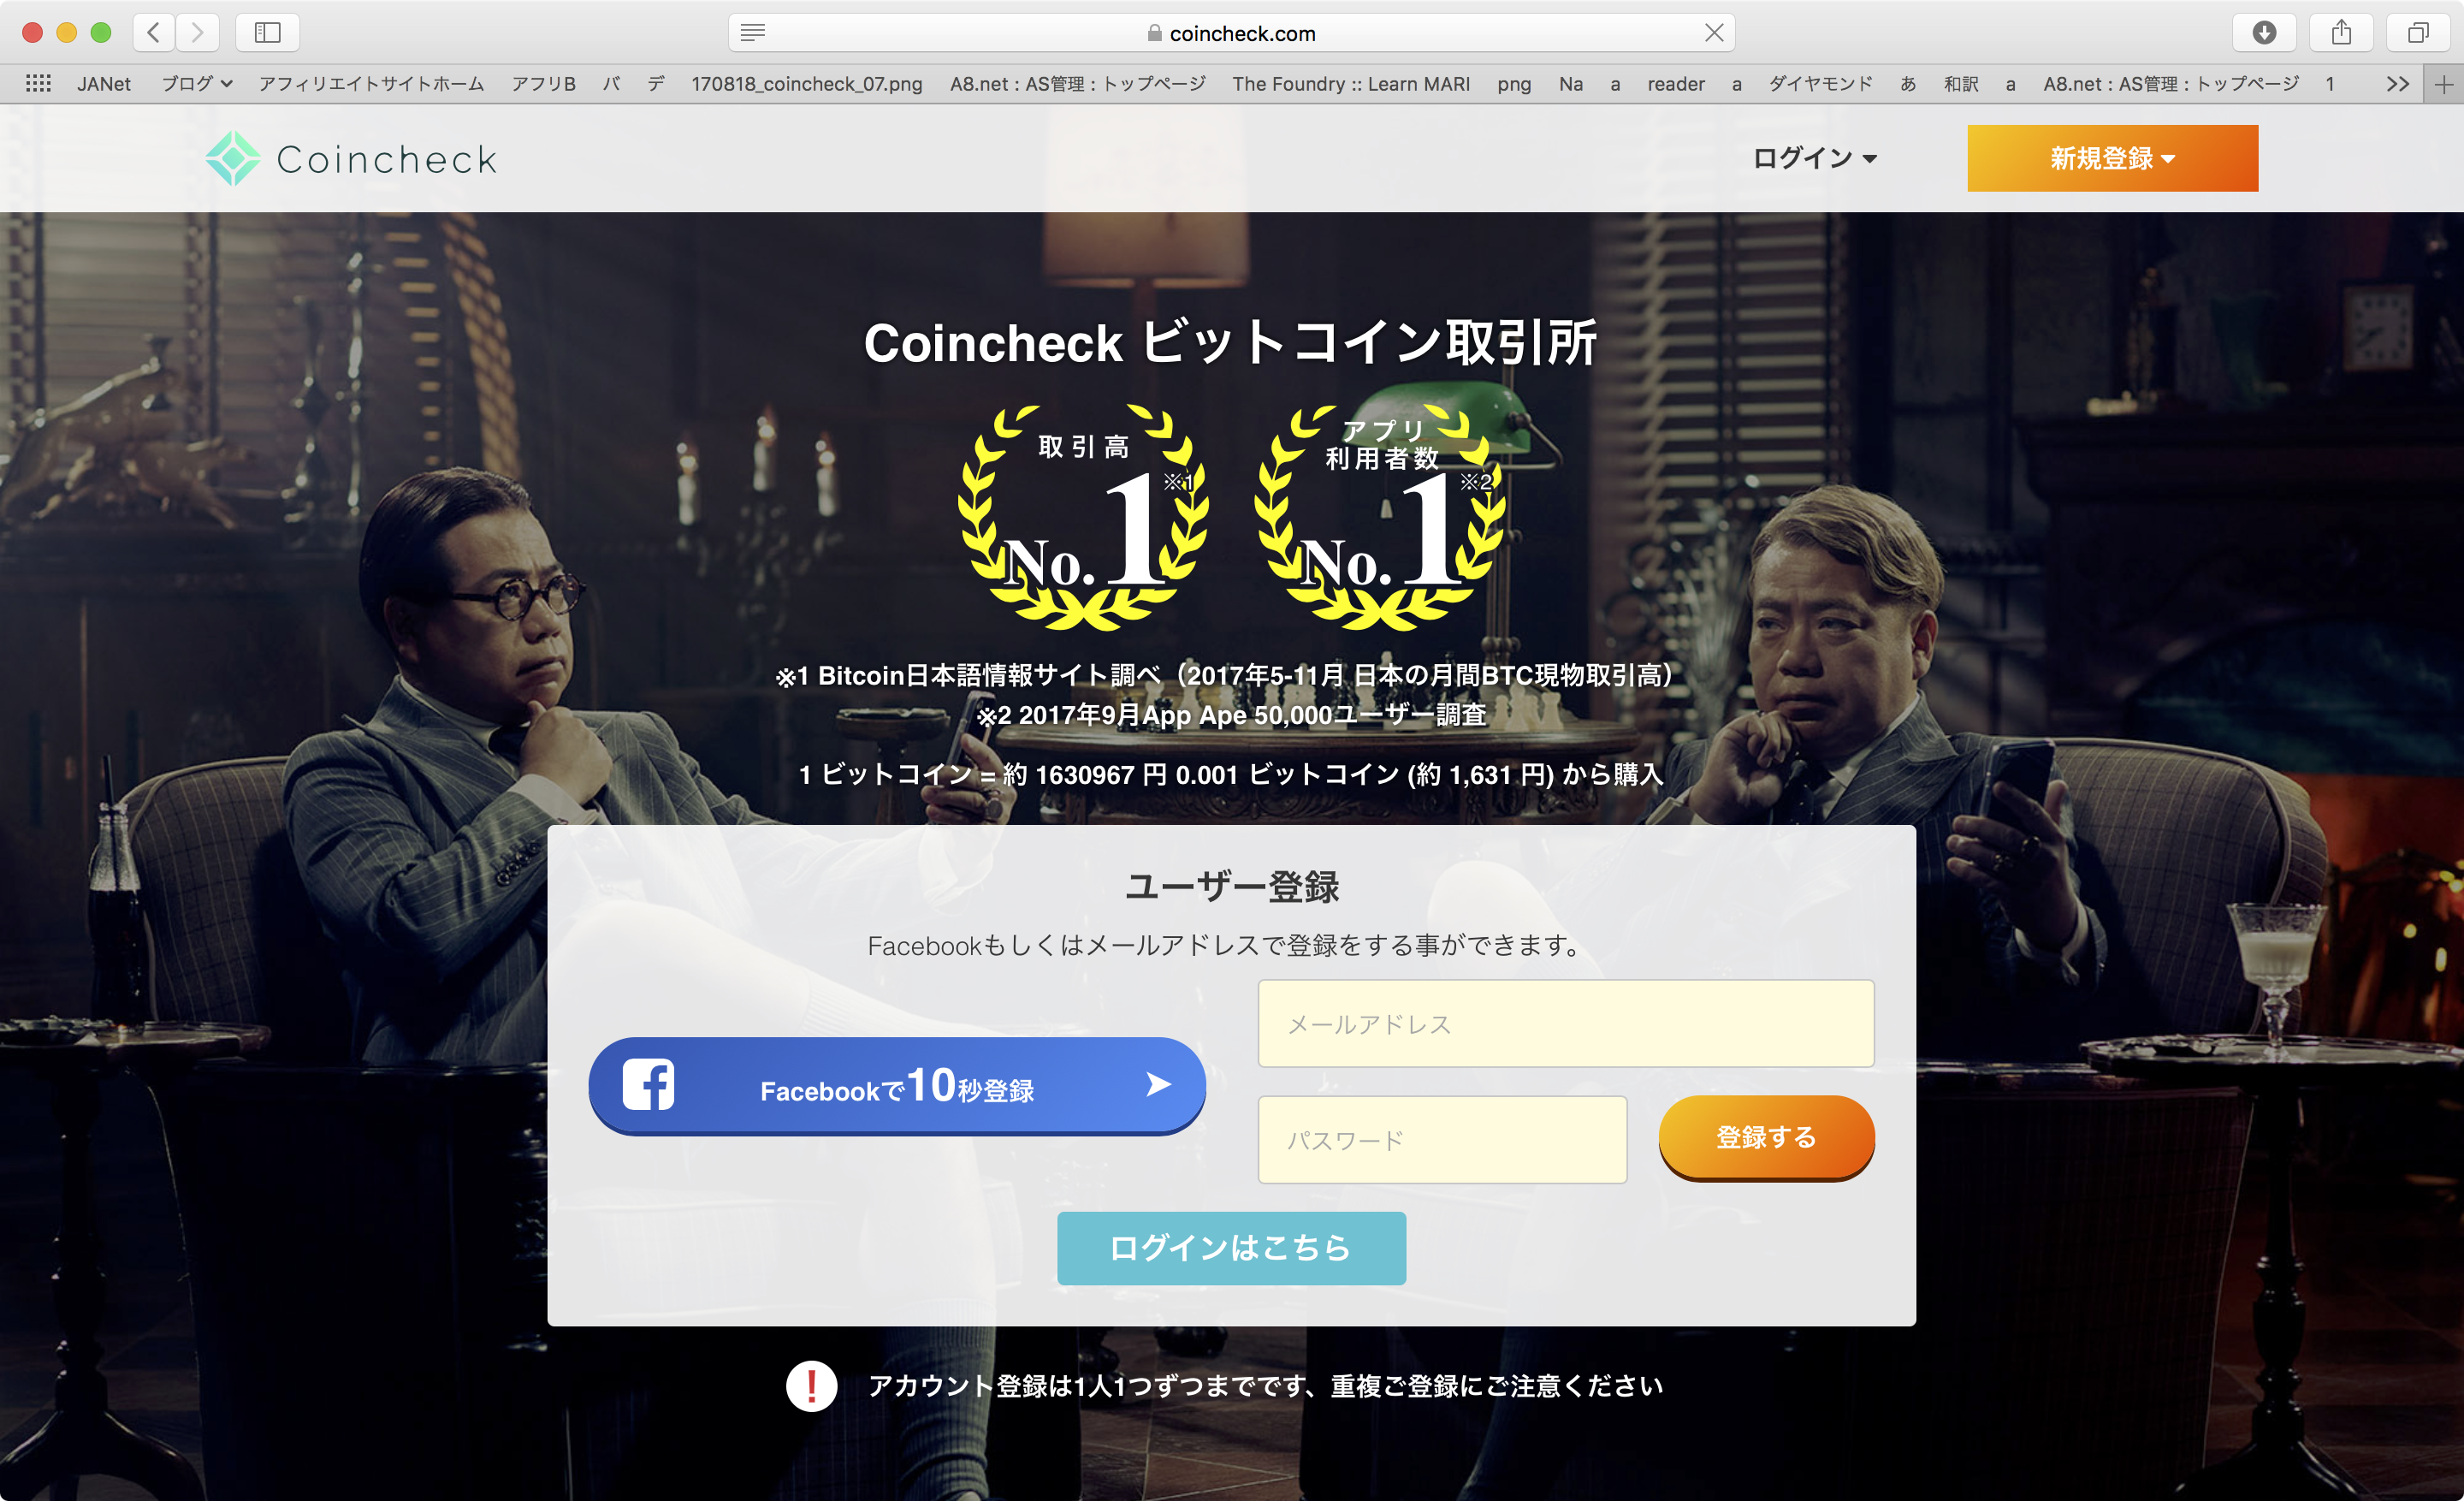Viewport: 2464px width, 1501px height.
Task: Click the Coincheck logo
Action: pyautogui.click(x=351, y=158)
